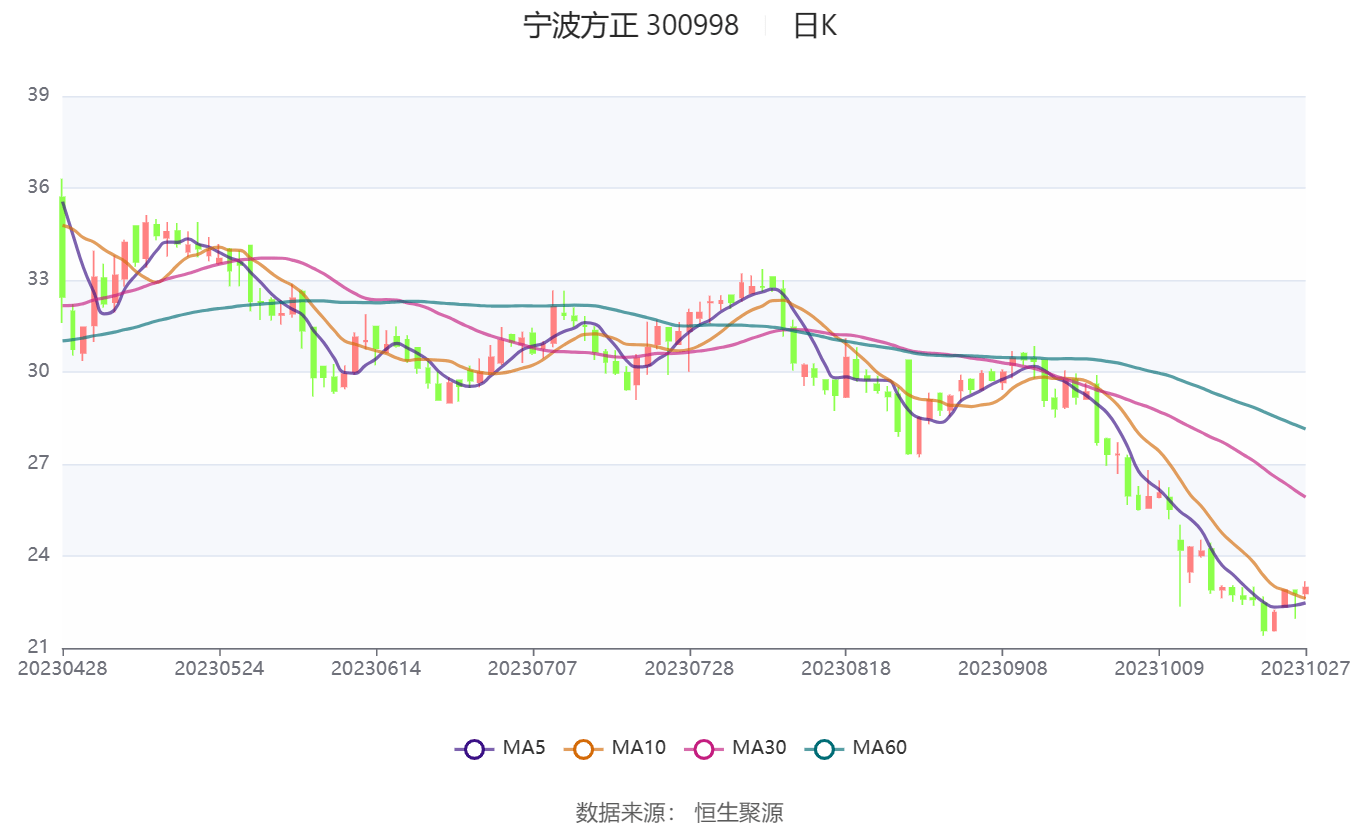Click the 20230428 date axis label
The height and width of the screenshot is (828, 1360).
tap(62, 667)
